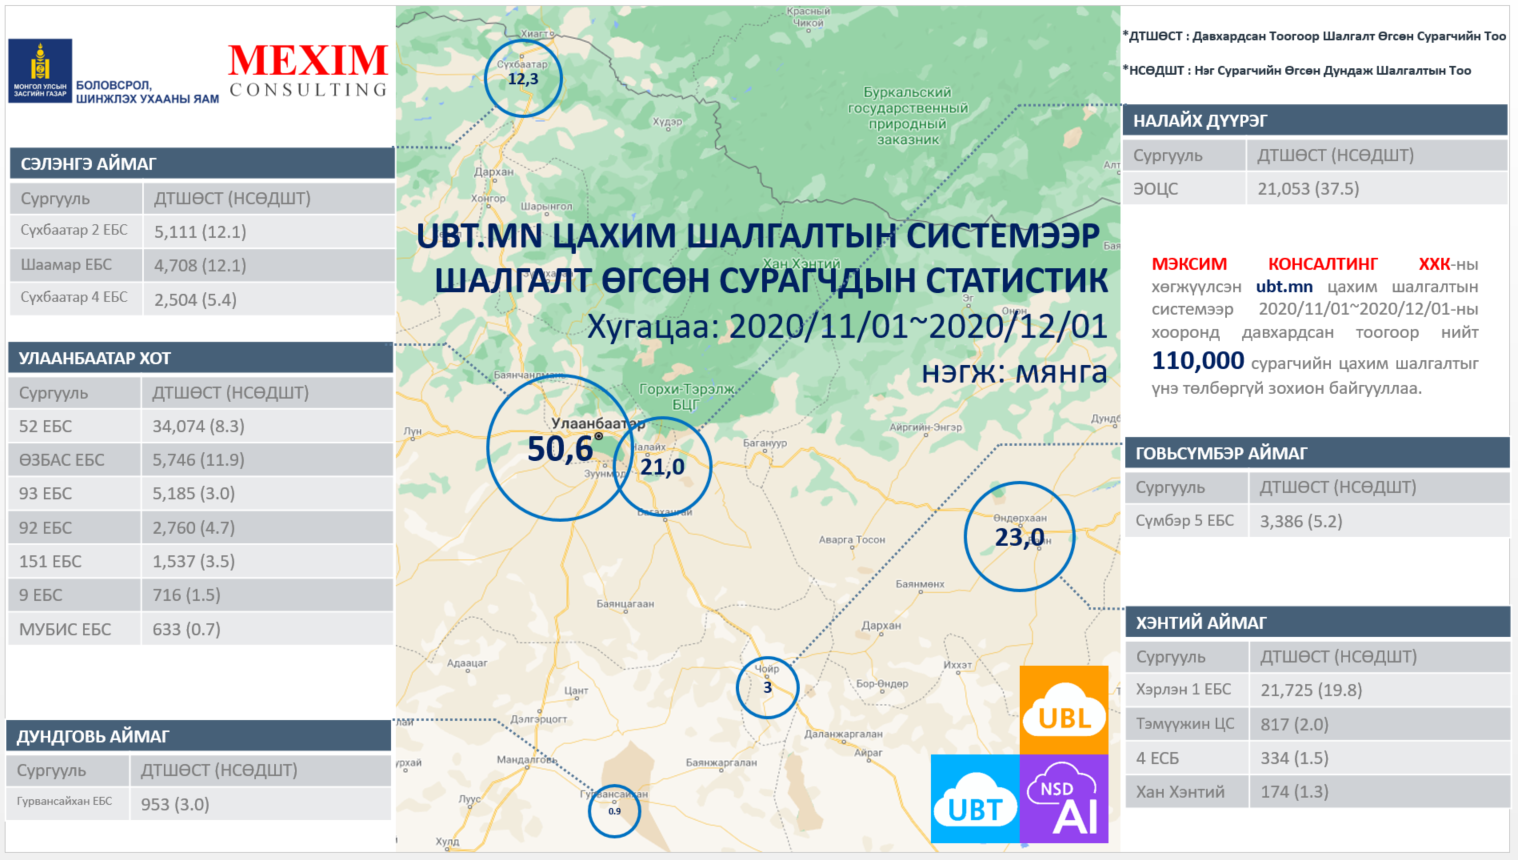
Task: Click the value 334 (1.5)
Action: click(1294, 758)
